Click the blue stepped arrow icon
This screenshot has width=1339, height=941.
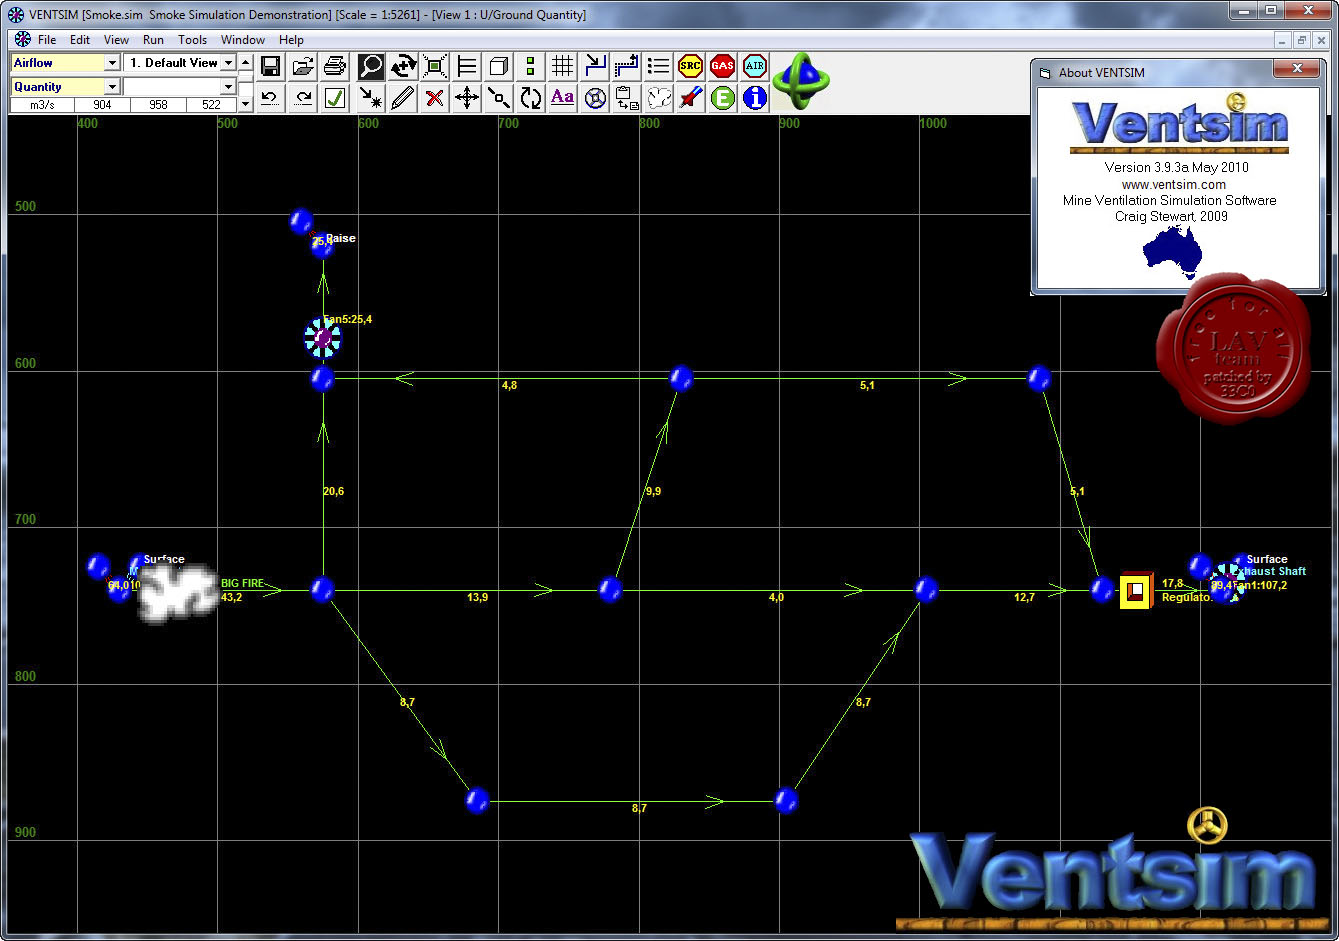click(x=595, y=67)
